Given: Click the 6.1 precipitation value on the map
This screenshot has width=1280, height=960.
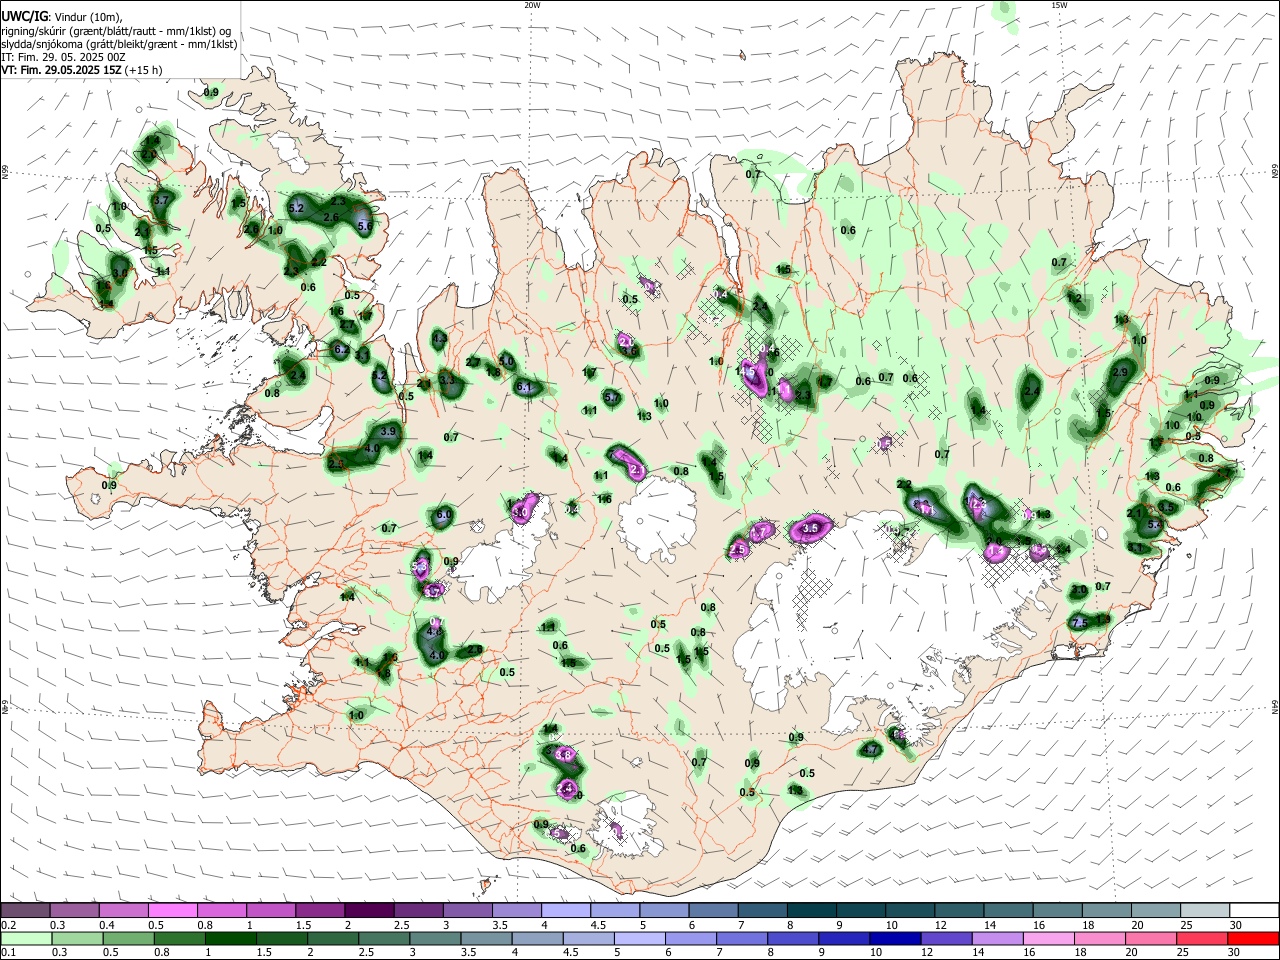Looking at the screenshot, I should click(524, 386).
